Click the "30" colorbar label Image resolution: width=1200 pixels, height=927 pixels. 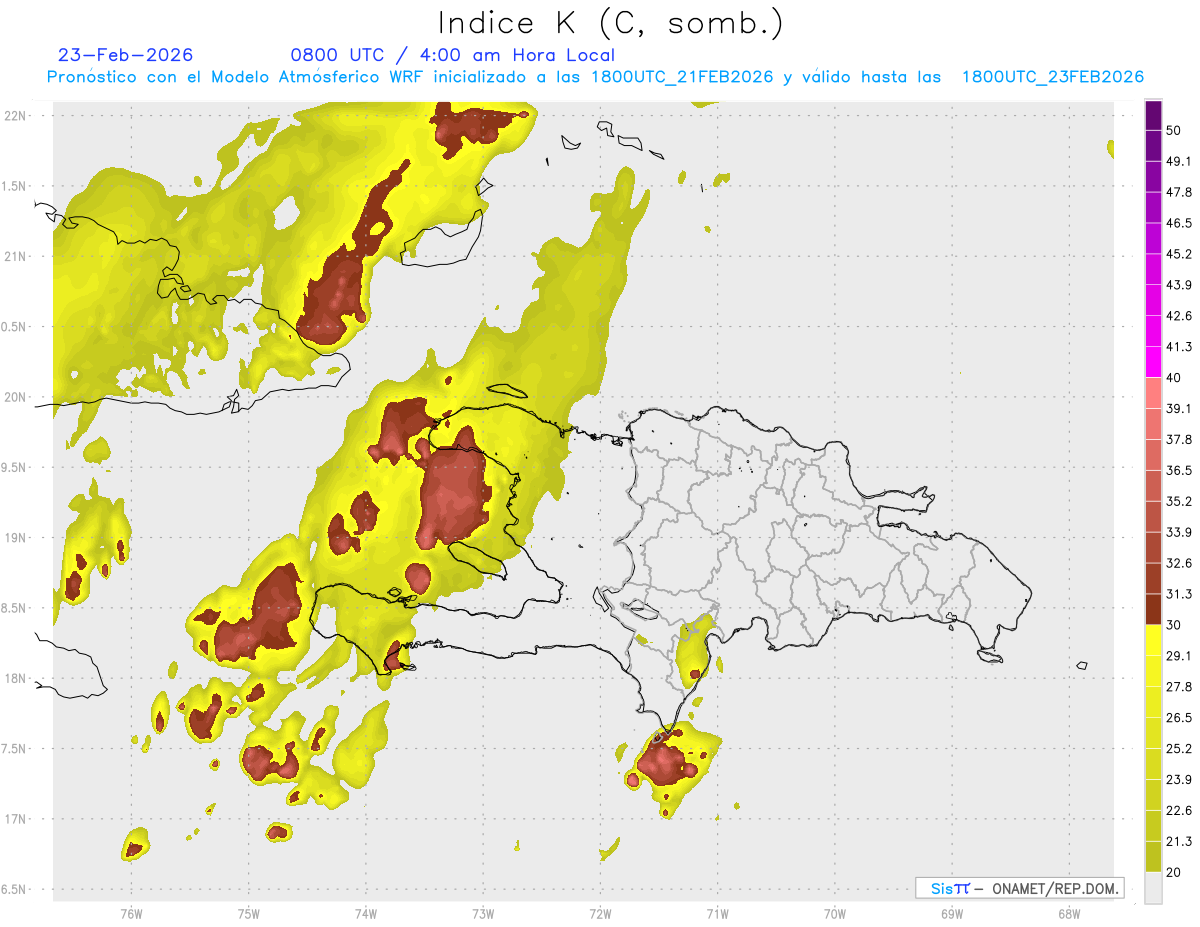[x=1174, y=625]
